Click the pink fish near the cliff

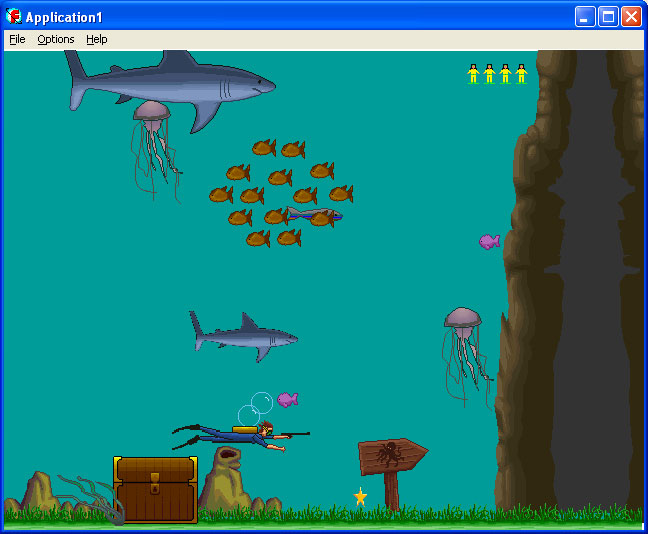tap(488, 241)
